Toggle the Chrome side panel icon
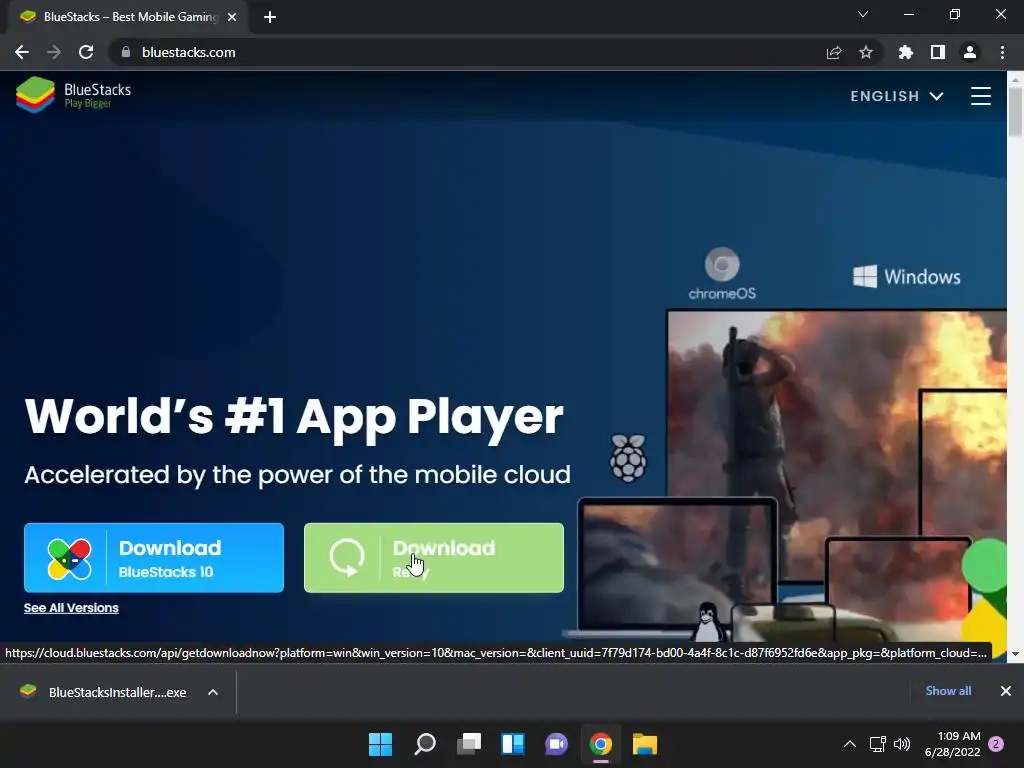This screenshot has height=768, width=1024. pyautogui.click(x=938, y=52)
